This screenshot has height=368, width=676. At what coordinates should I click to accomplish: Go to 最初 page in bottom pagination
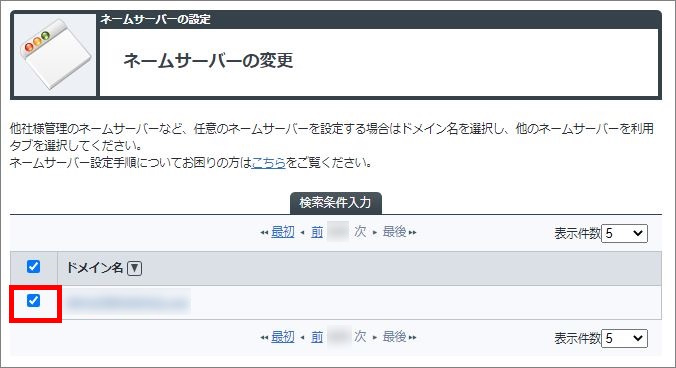(x=283, y=337)
